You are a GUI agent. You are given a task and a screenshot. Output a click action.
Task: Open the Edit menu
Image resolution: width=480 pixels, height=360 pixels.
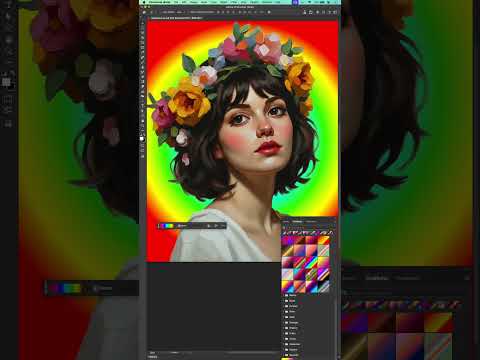tap(184, 2)
